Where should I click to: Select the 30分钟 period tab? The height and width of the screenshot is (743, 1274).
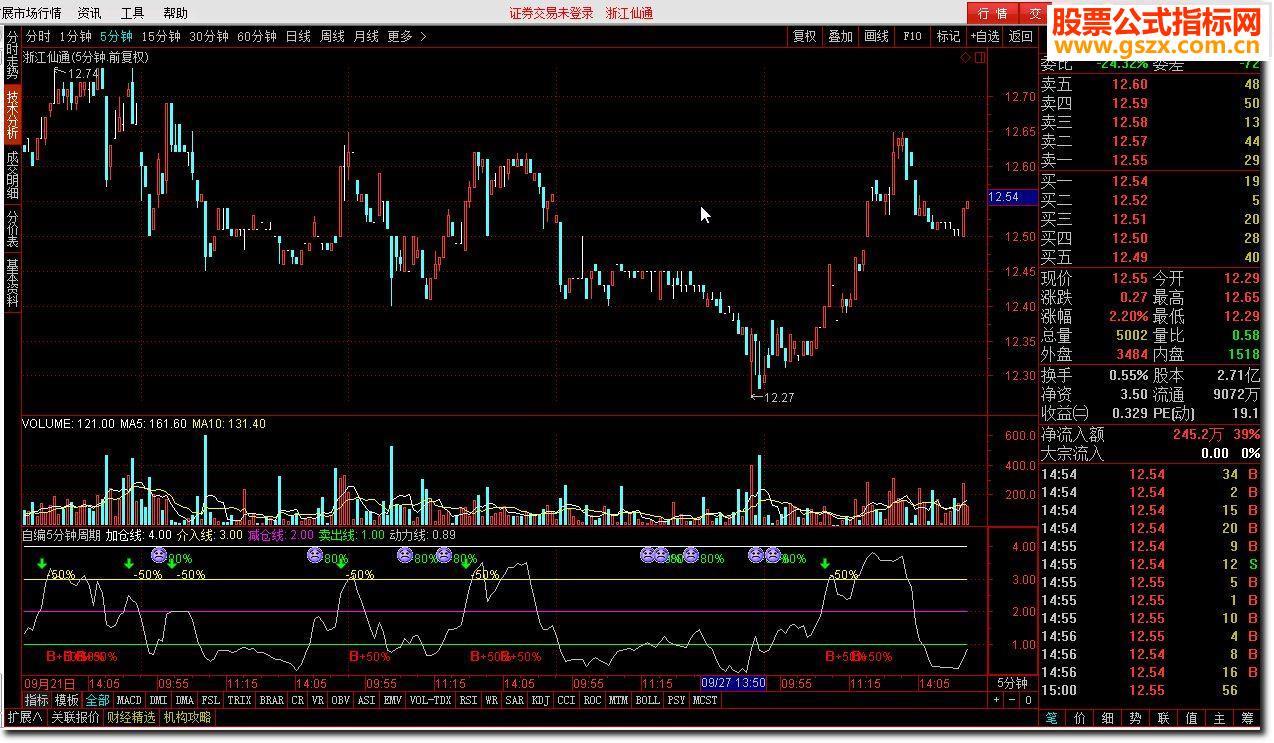(208, 36)
